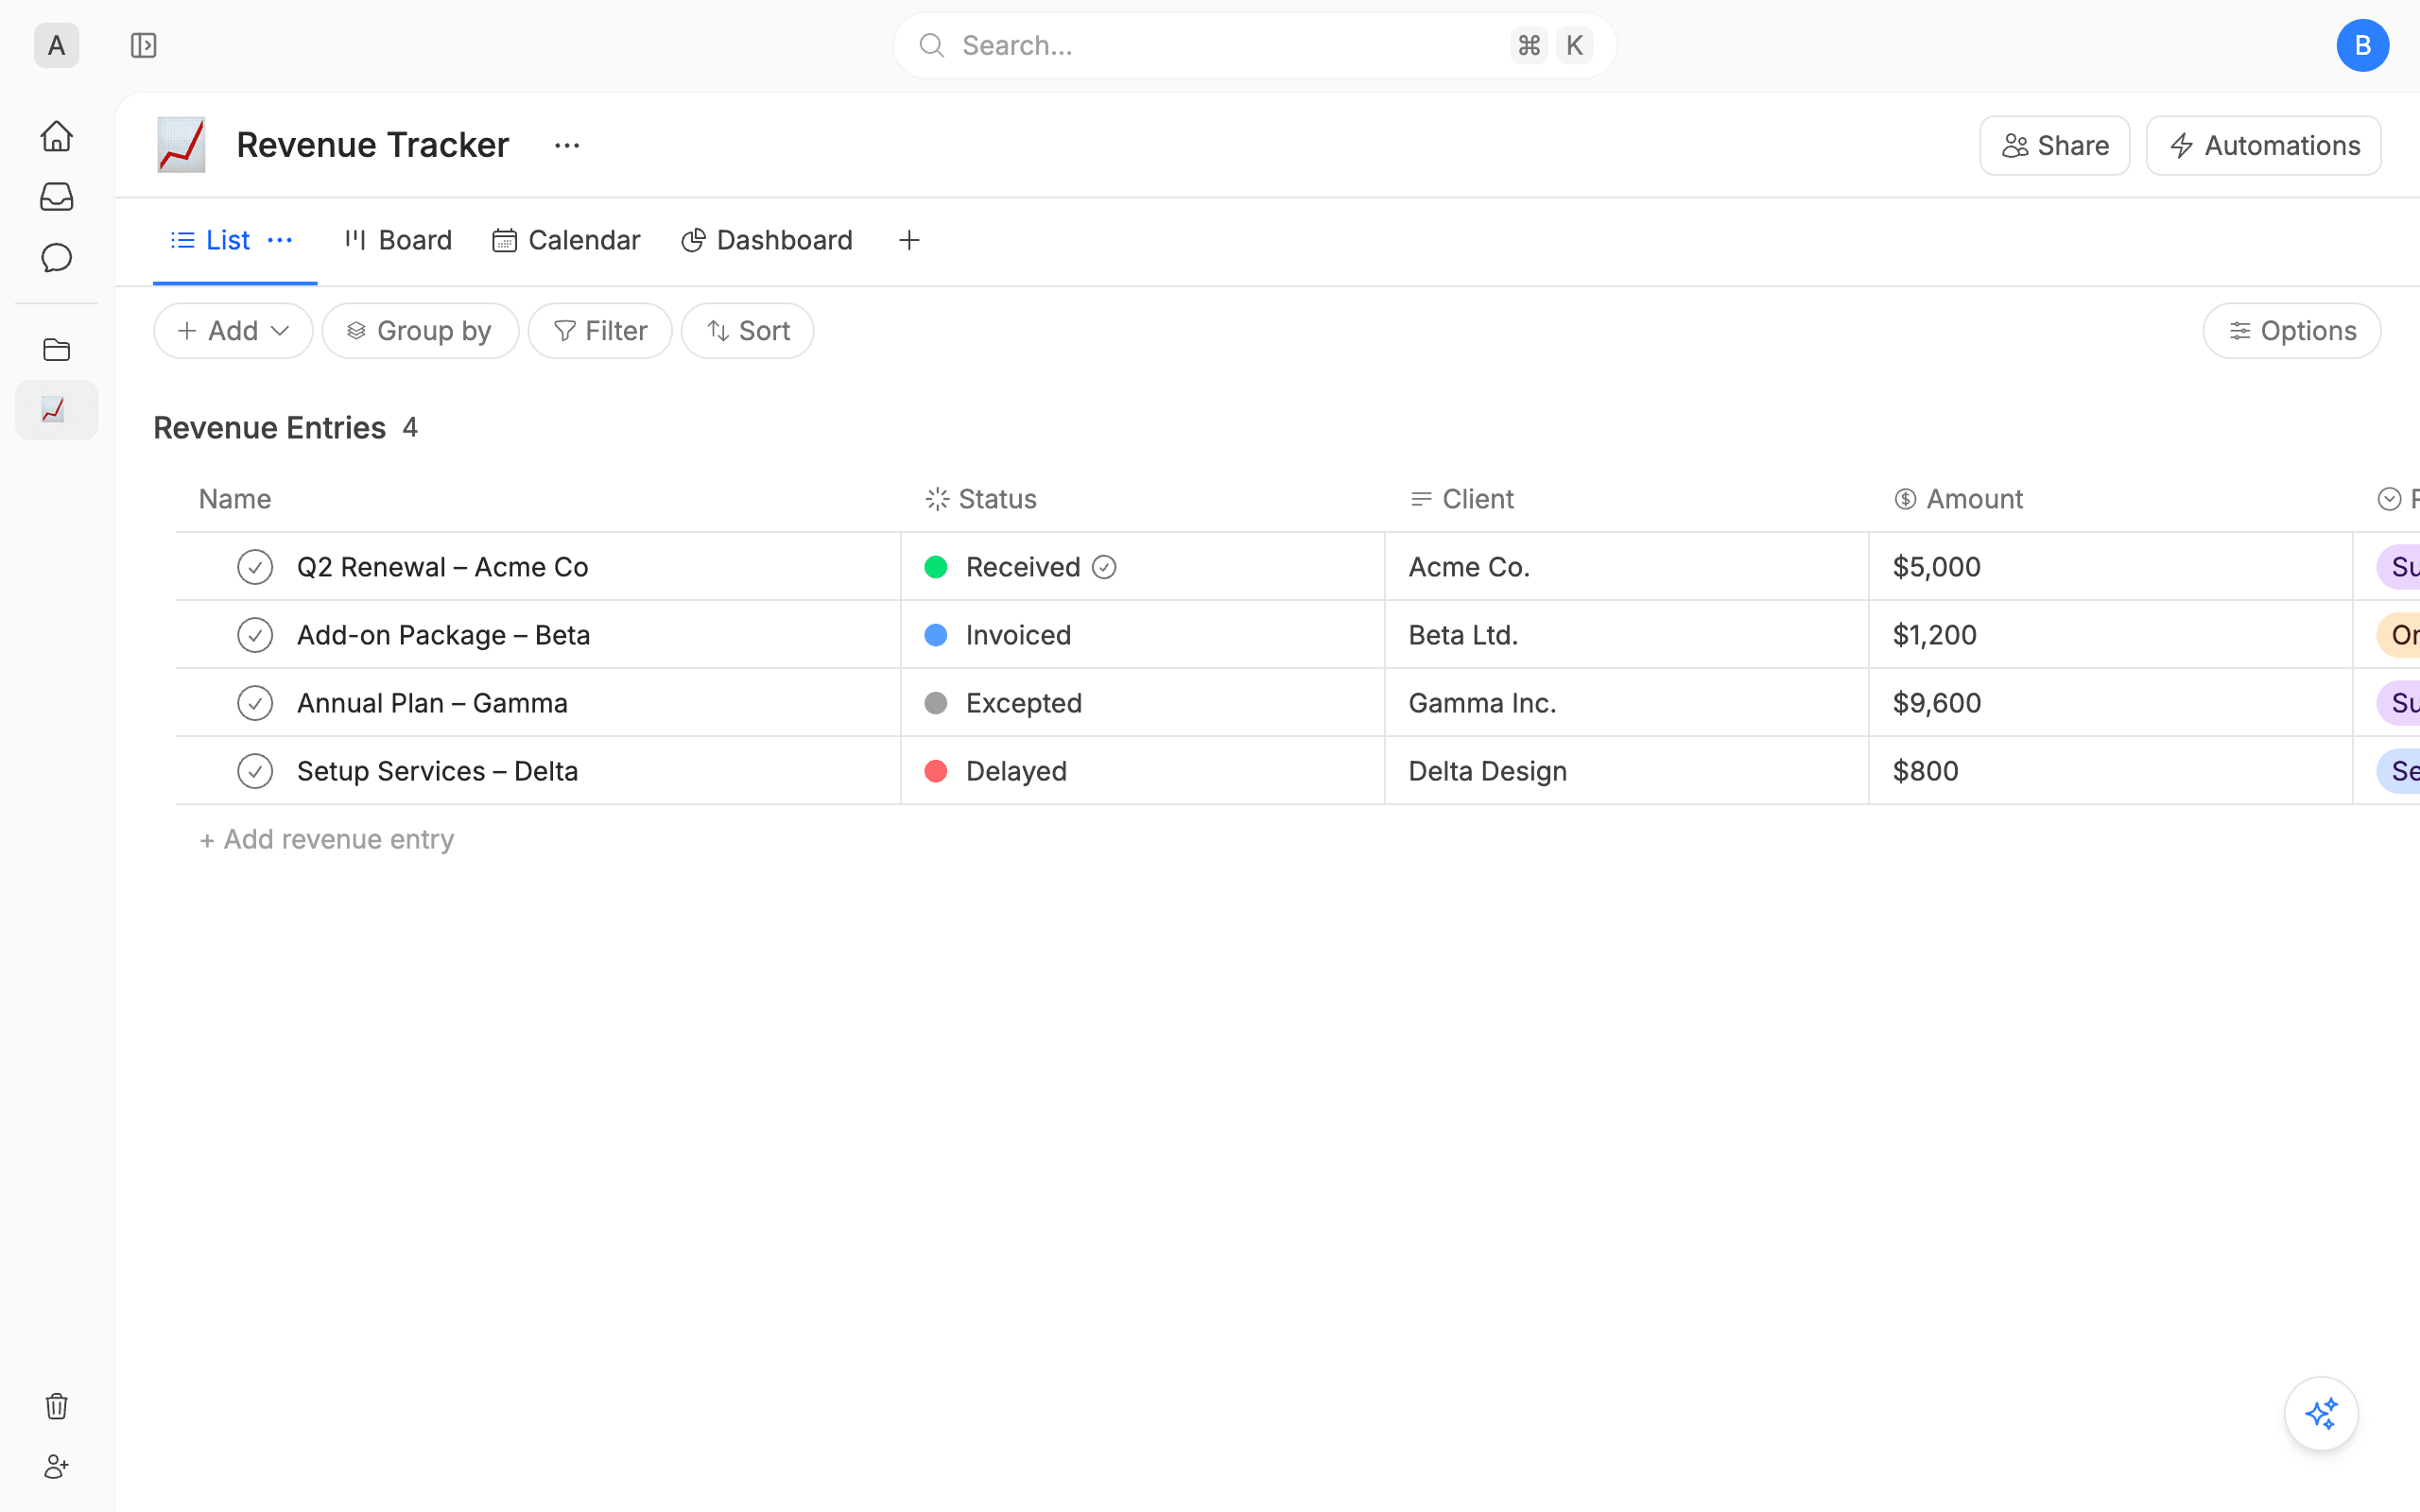Click the red status dot for Delayed
Image resolution: width=2420 pixels, height=1512 pixels.
936,771
